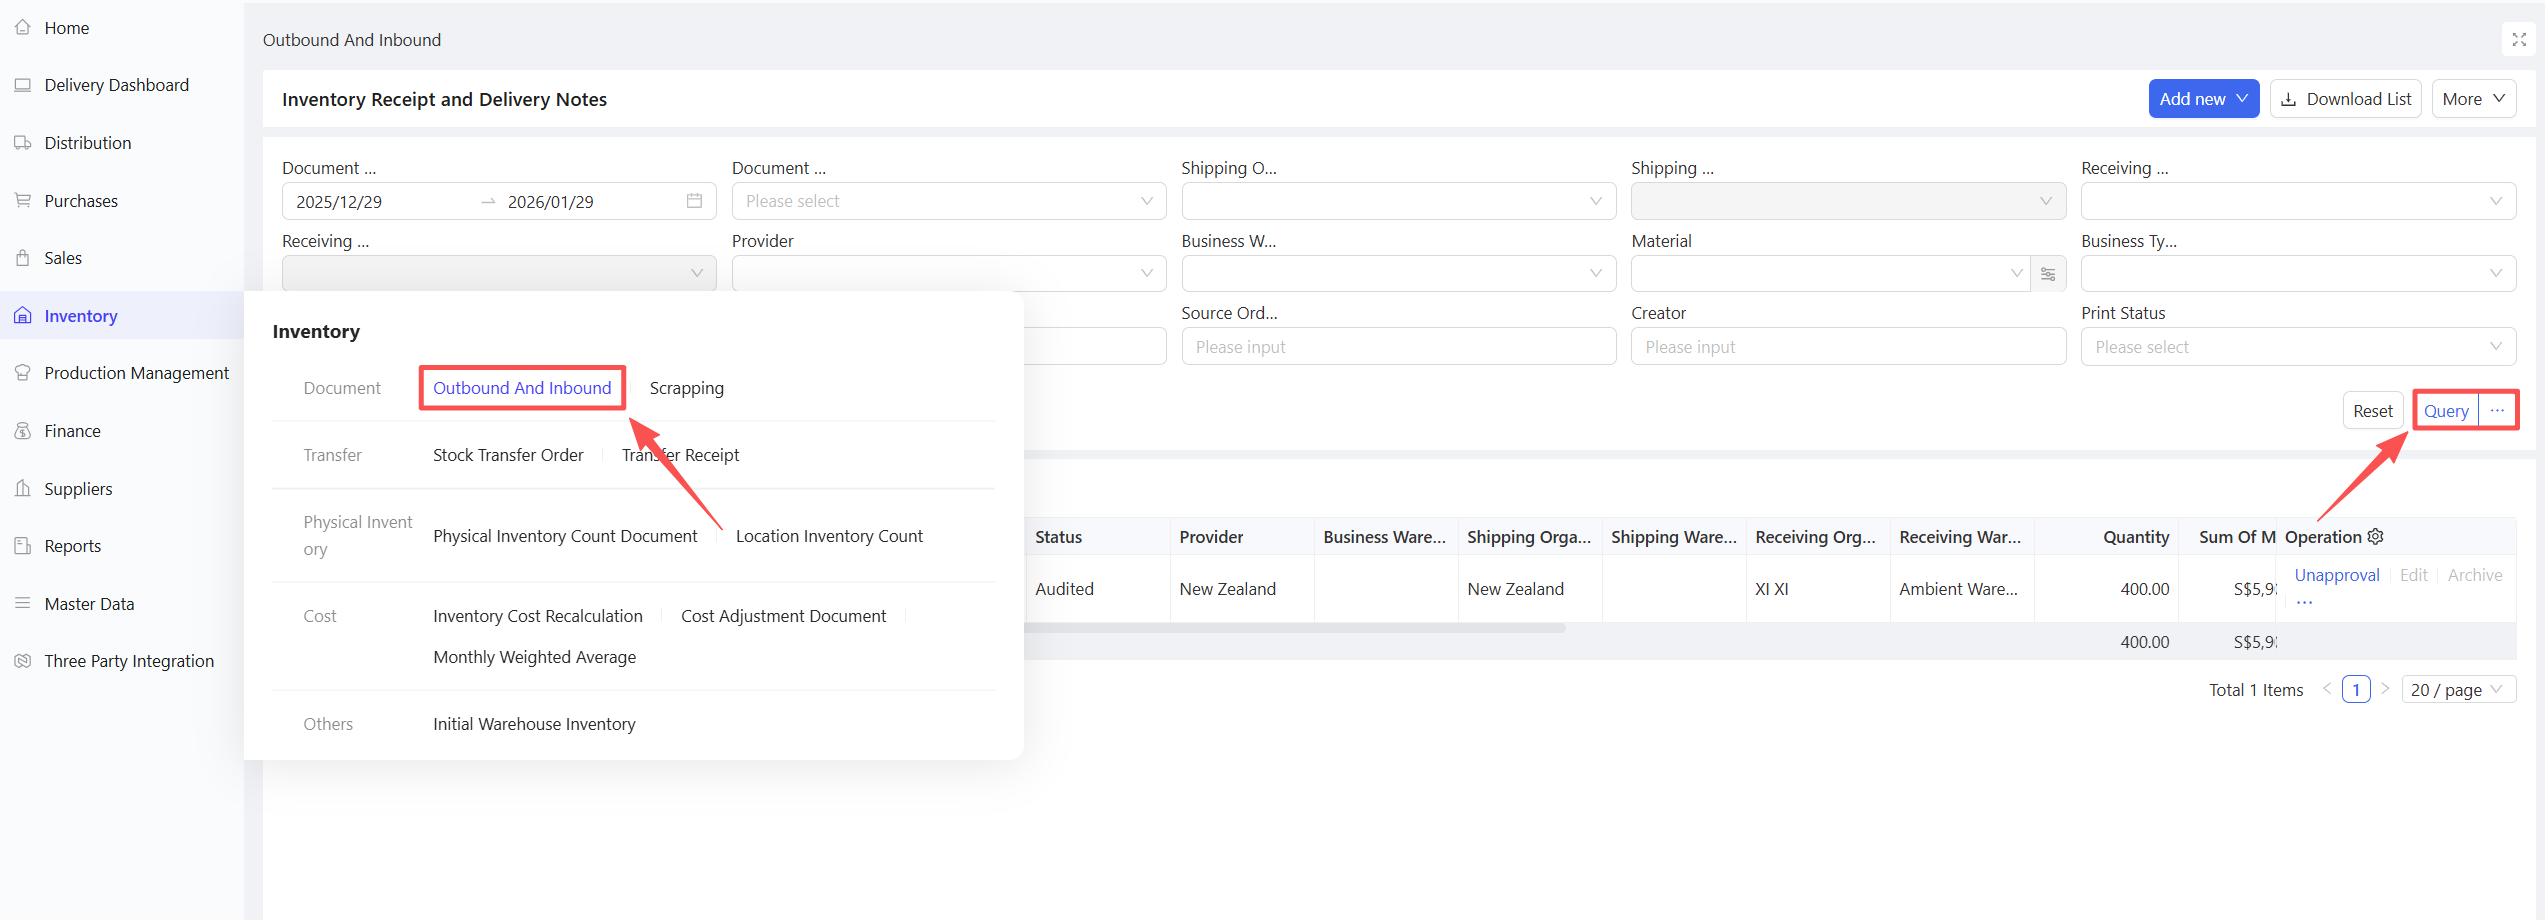Viewport: 2545px width, 920px height.
Task: Click the ellipsis next to Query
Action: click(x=2497, y=411)
